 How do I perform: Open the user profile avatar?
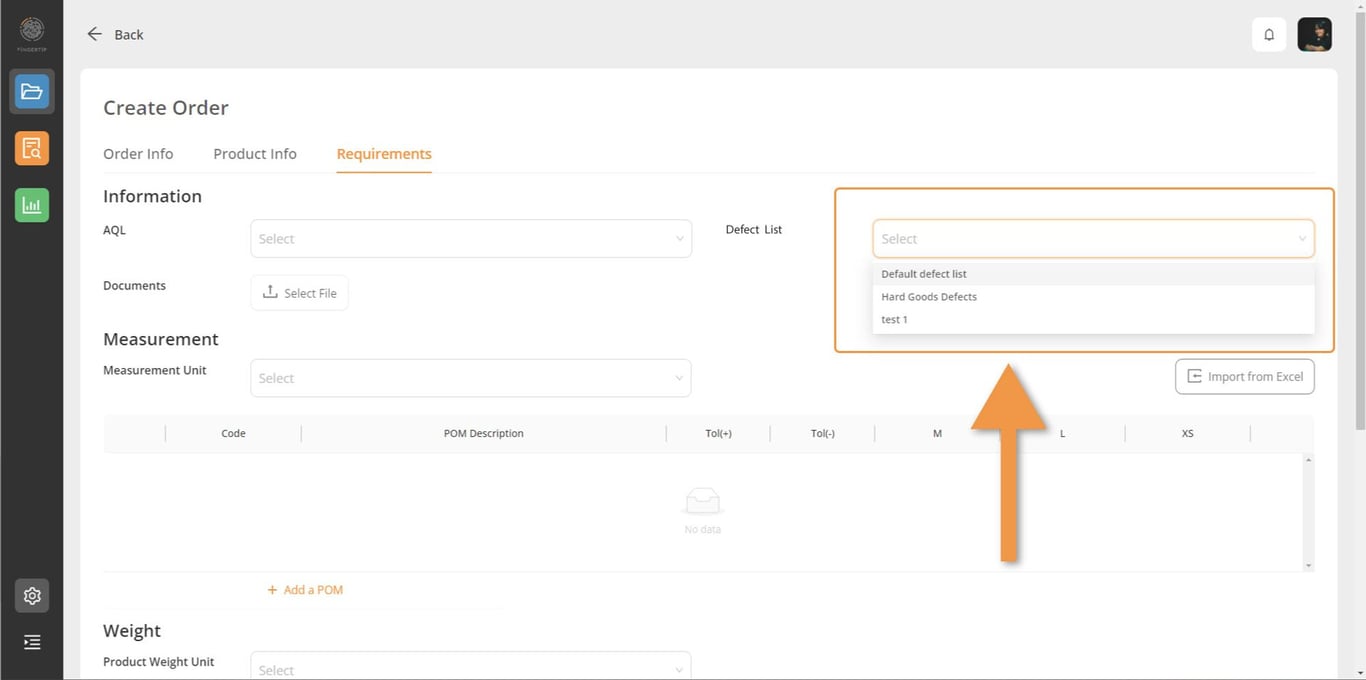(1314, 34)
